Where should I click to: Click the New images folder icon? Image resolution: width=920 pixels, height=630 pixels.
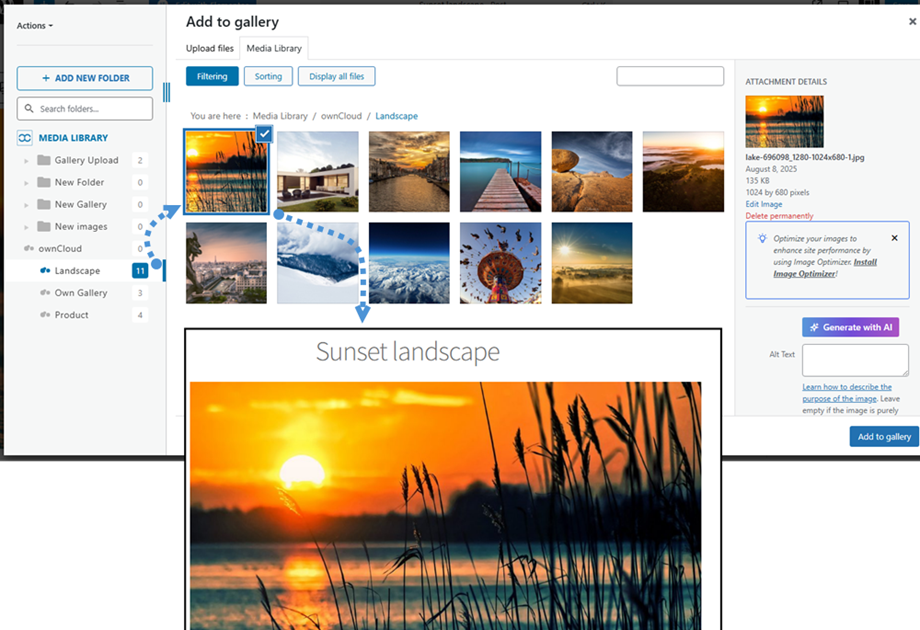click(x=44, y=227)
